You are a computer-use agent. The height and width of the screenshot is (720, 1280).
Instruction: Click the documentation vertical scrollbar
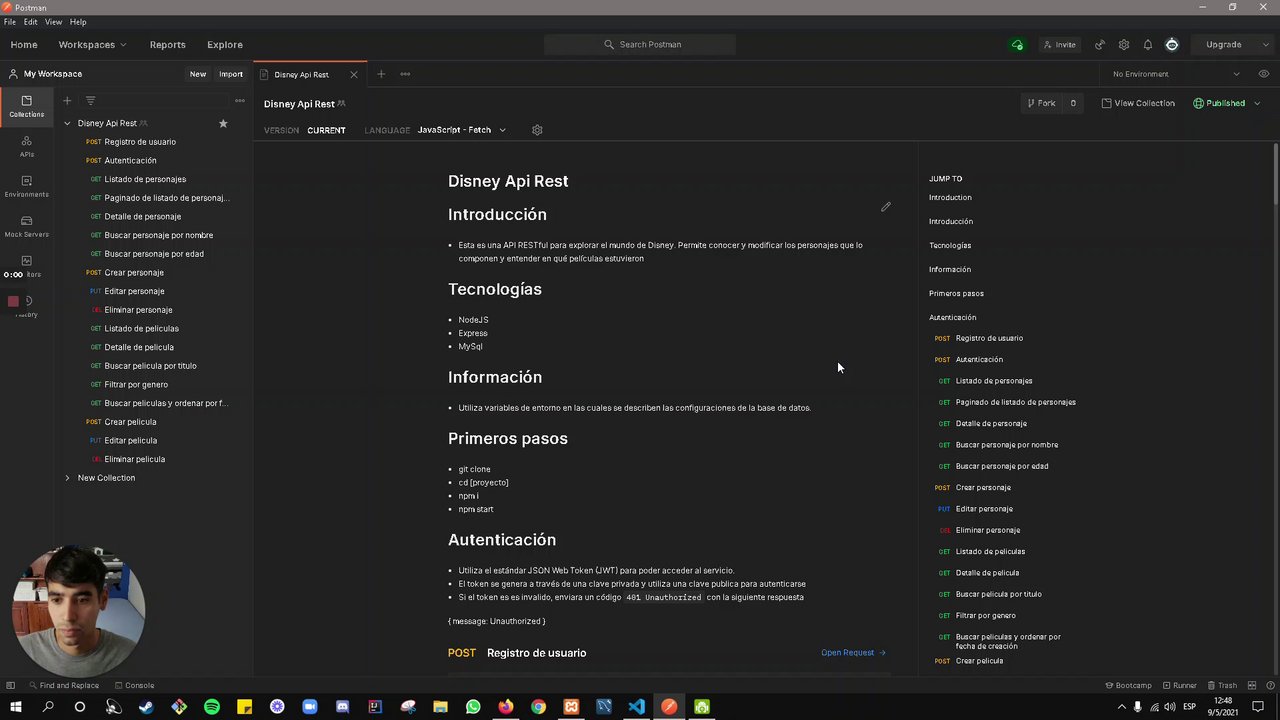(x=1275, y=175)
